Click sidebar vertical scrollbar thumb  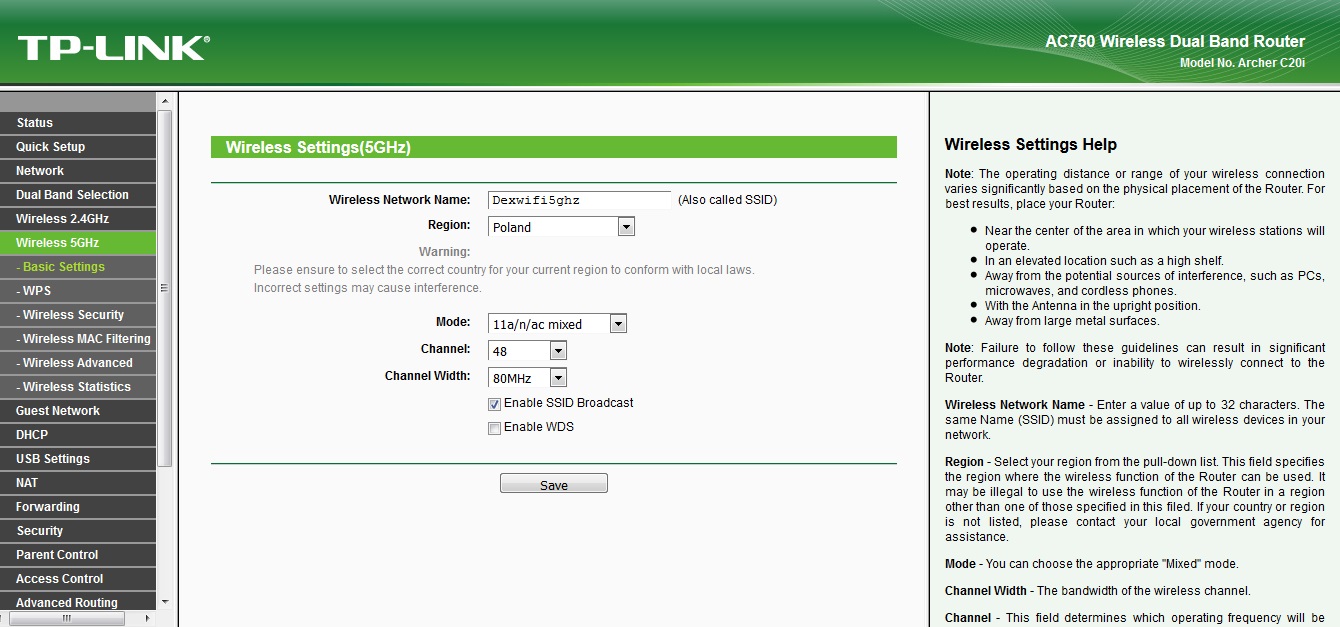click(x=165, y=288)
